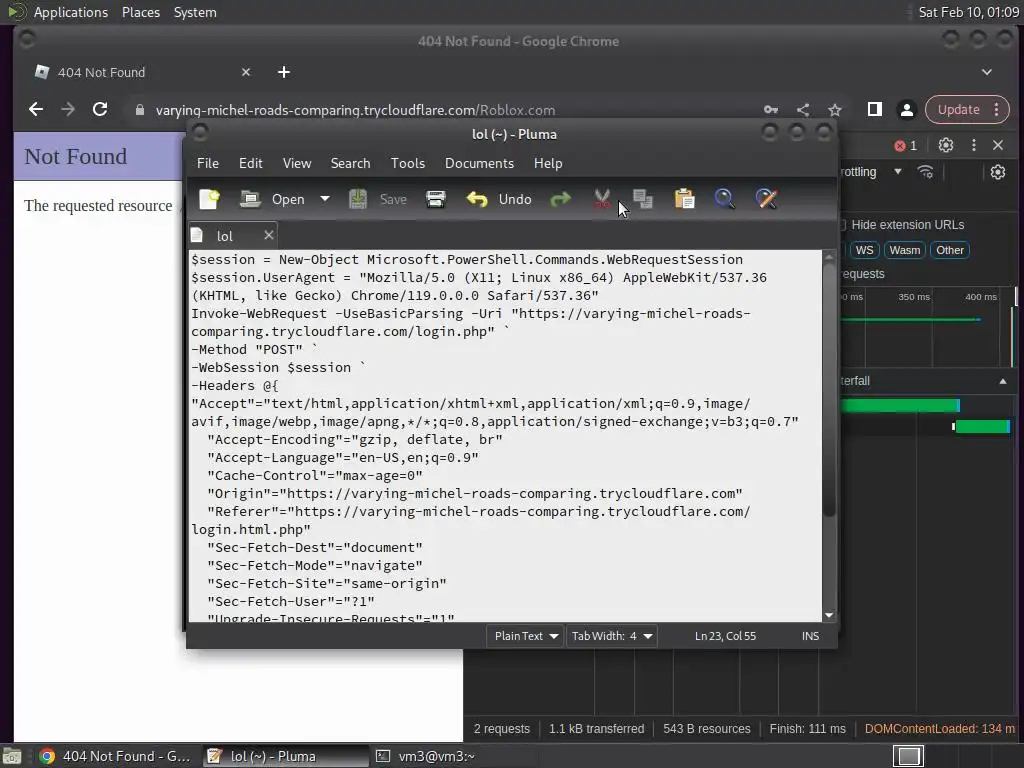Viewport: 1024px width, 768px height.
Task: Create new document in Pluma toolbar
Action: click(210, 199)
